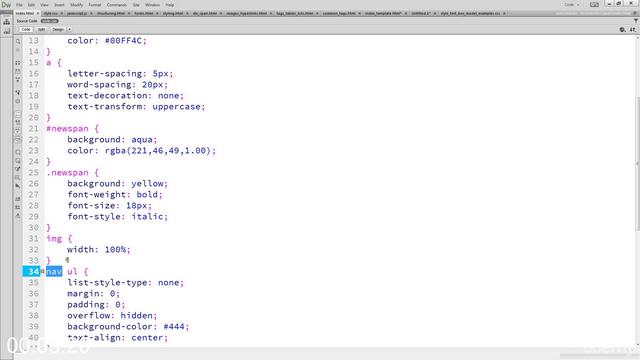Switch to the images_hyperlinks.html tab
This screenshot has height=360, width=640.
(x=247, y=13)
